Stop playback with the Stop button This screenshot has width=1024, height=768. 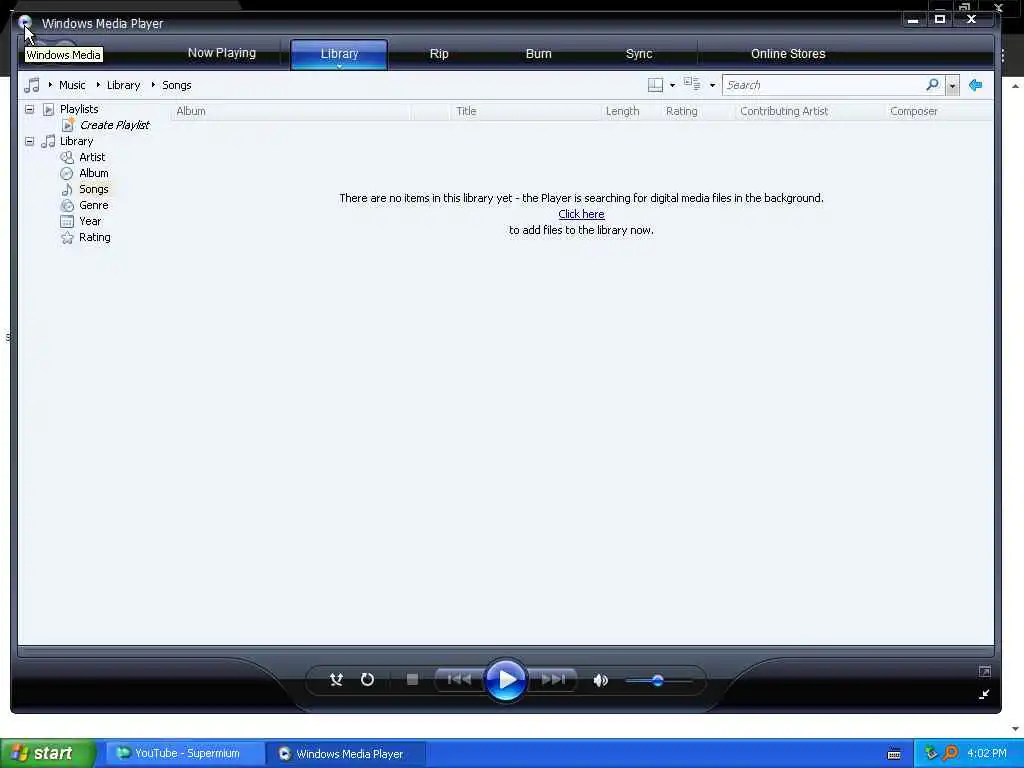(412, 680)
